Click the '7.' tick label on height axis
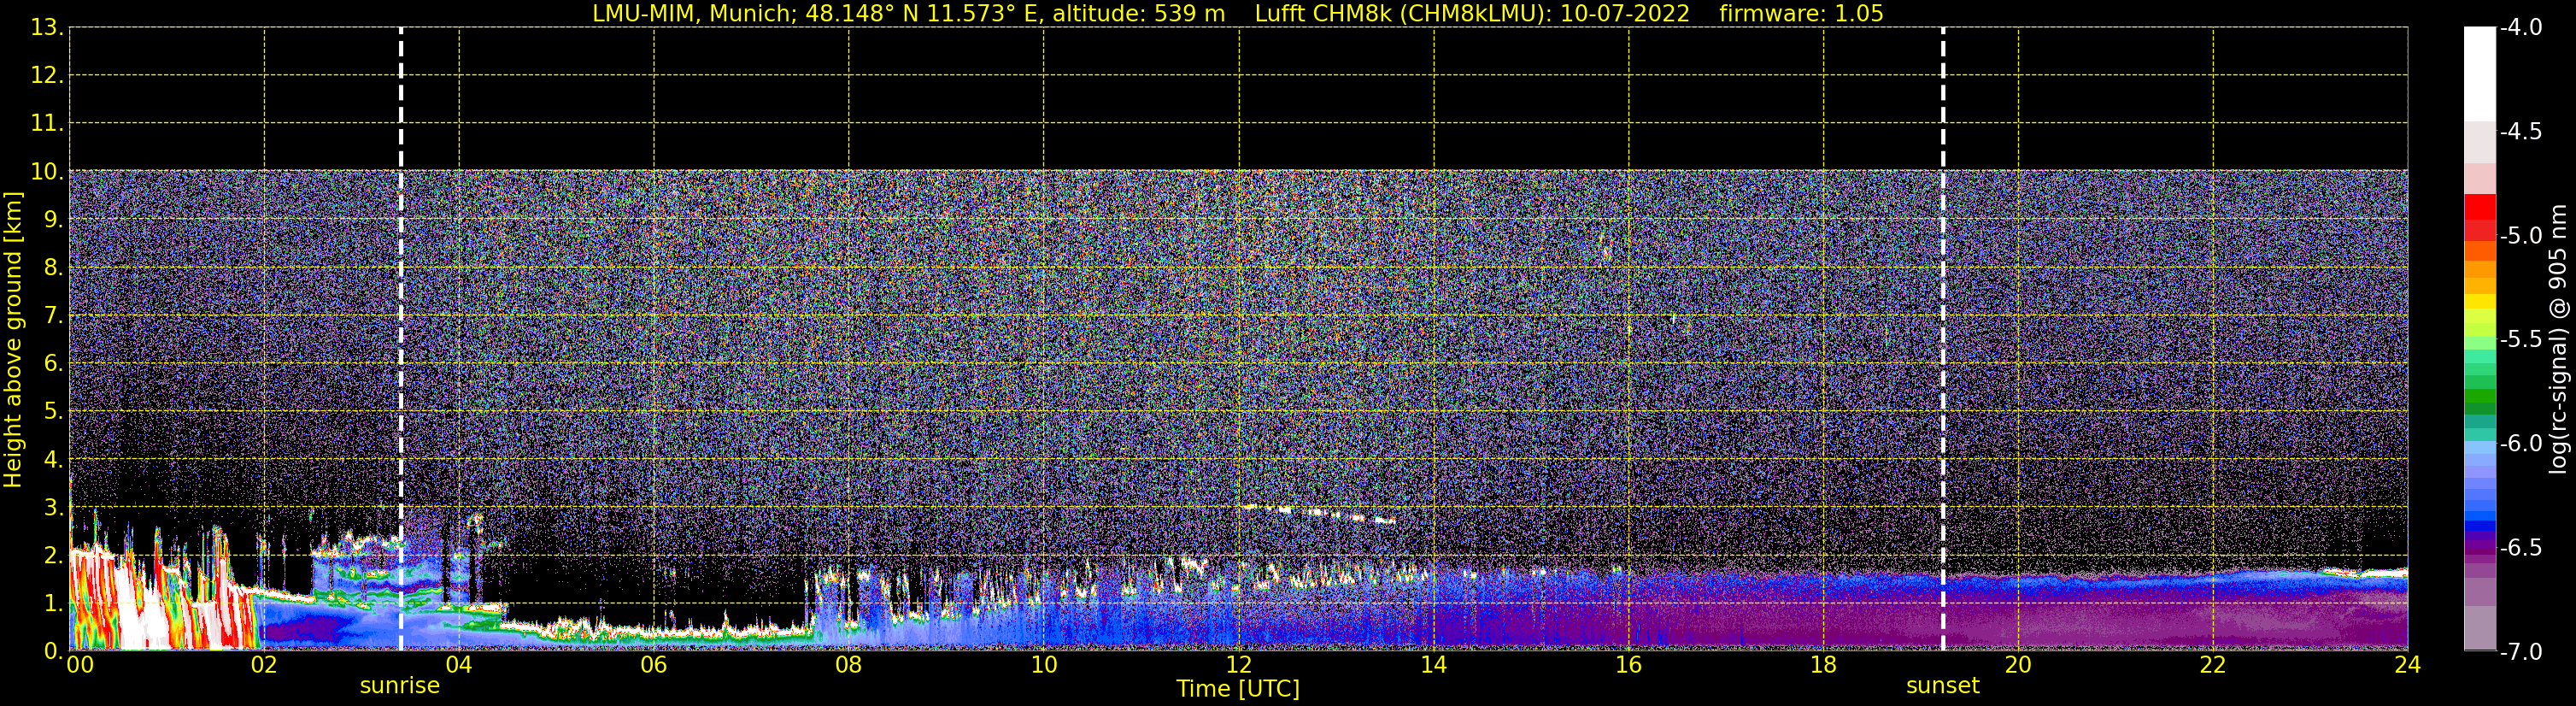The width and height of the screenshot is (2576, 706). coord(53,316)
